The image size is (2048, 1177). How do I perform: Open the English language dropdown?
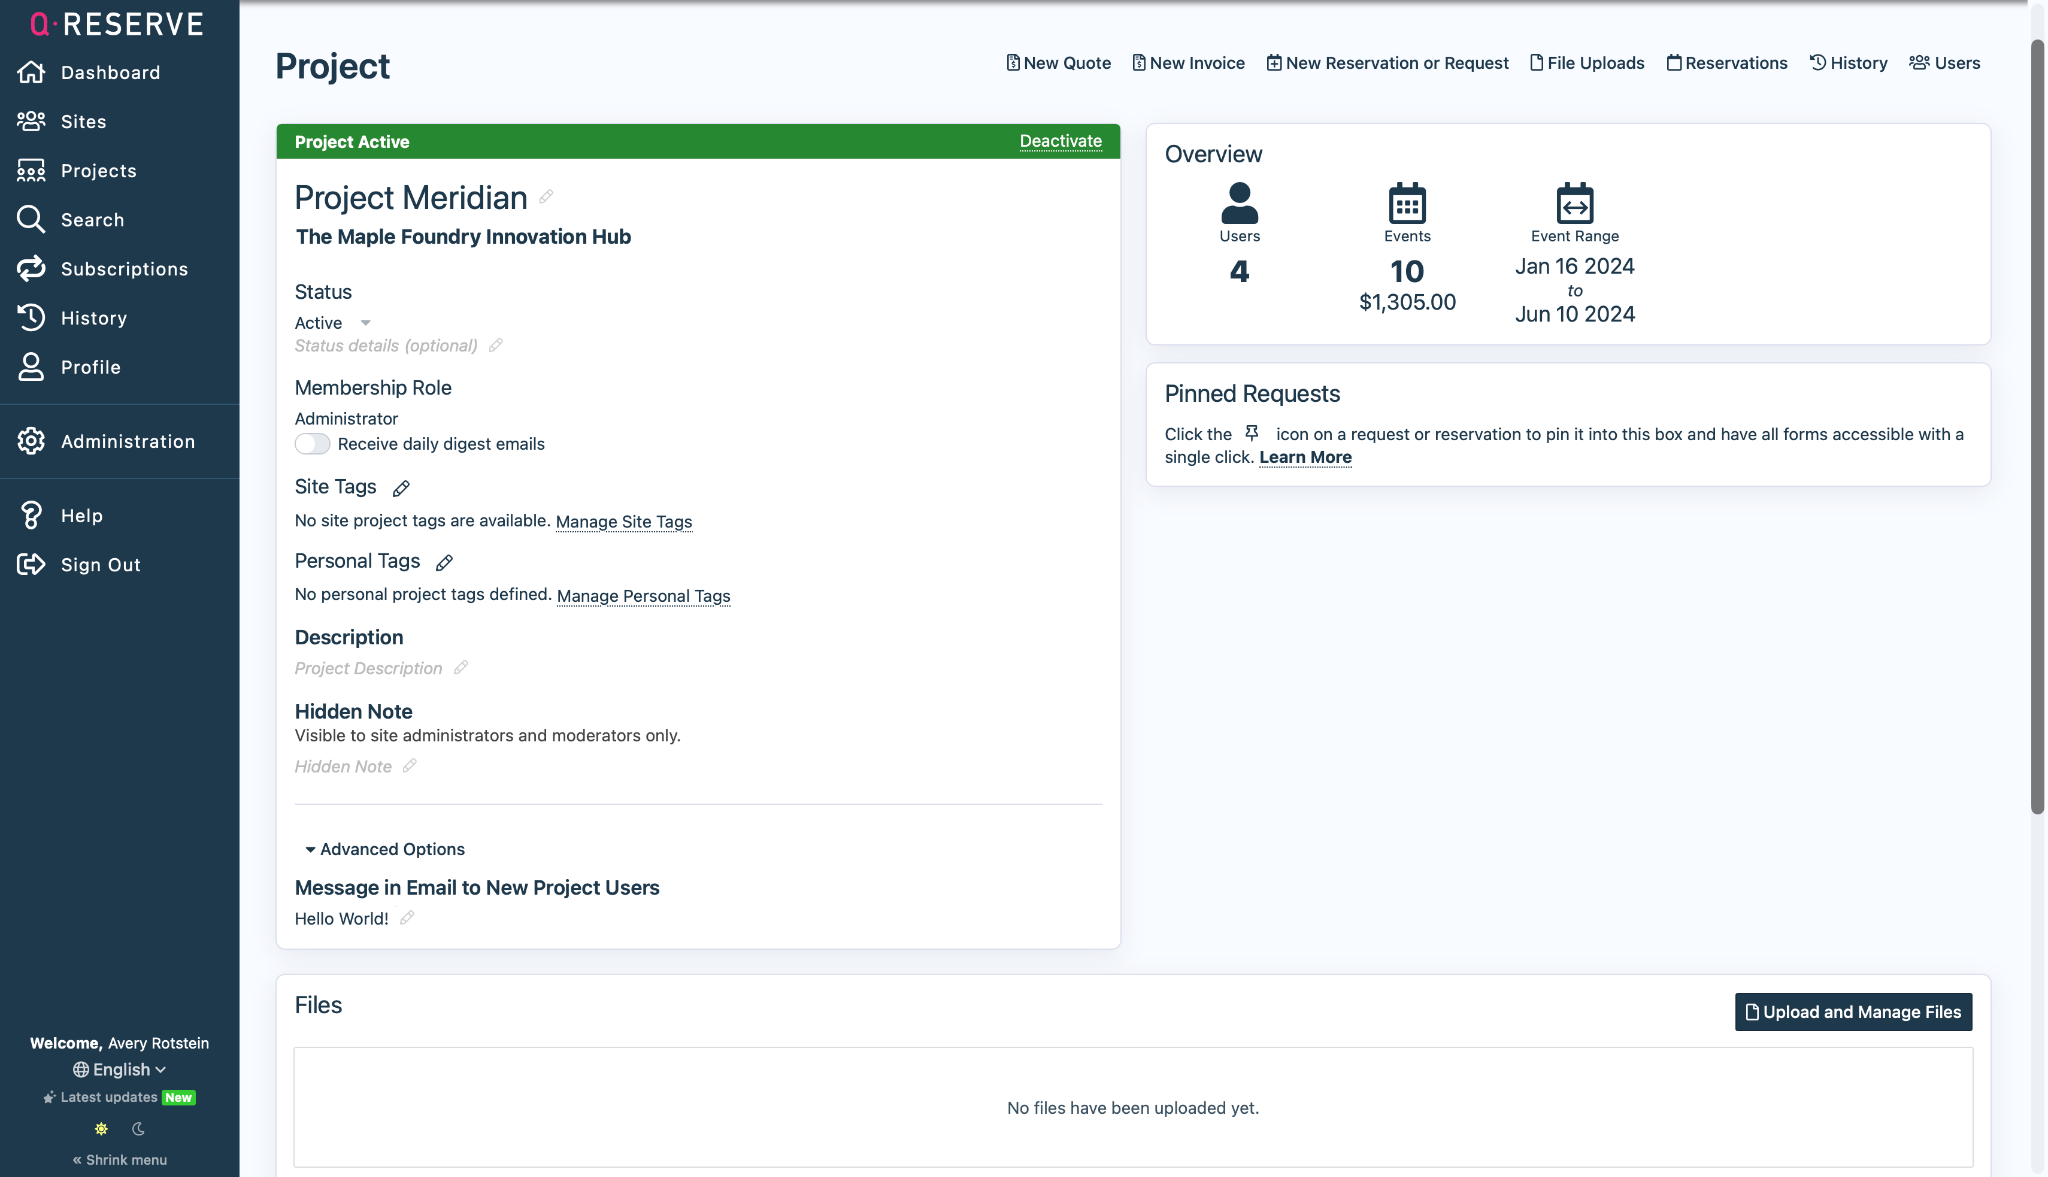coord(119,1070)
